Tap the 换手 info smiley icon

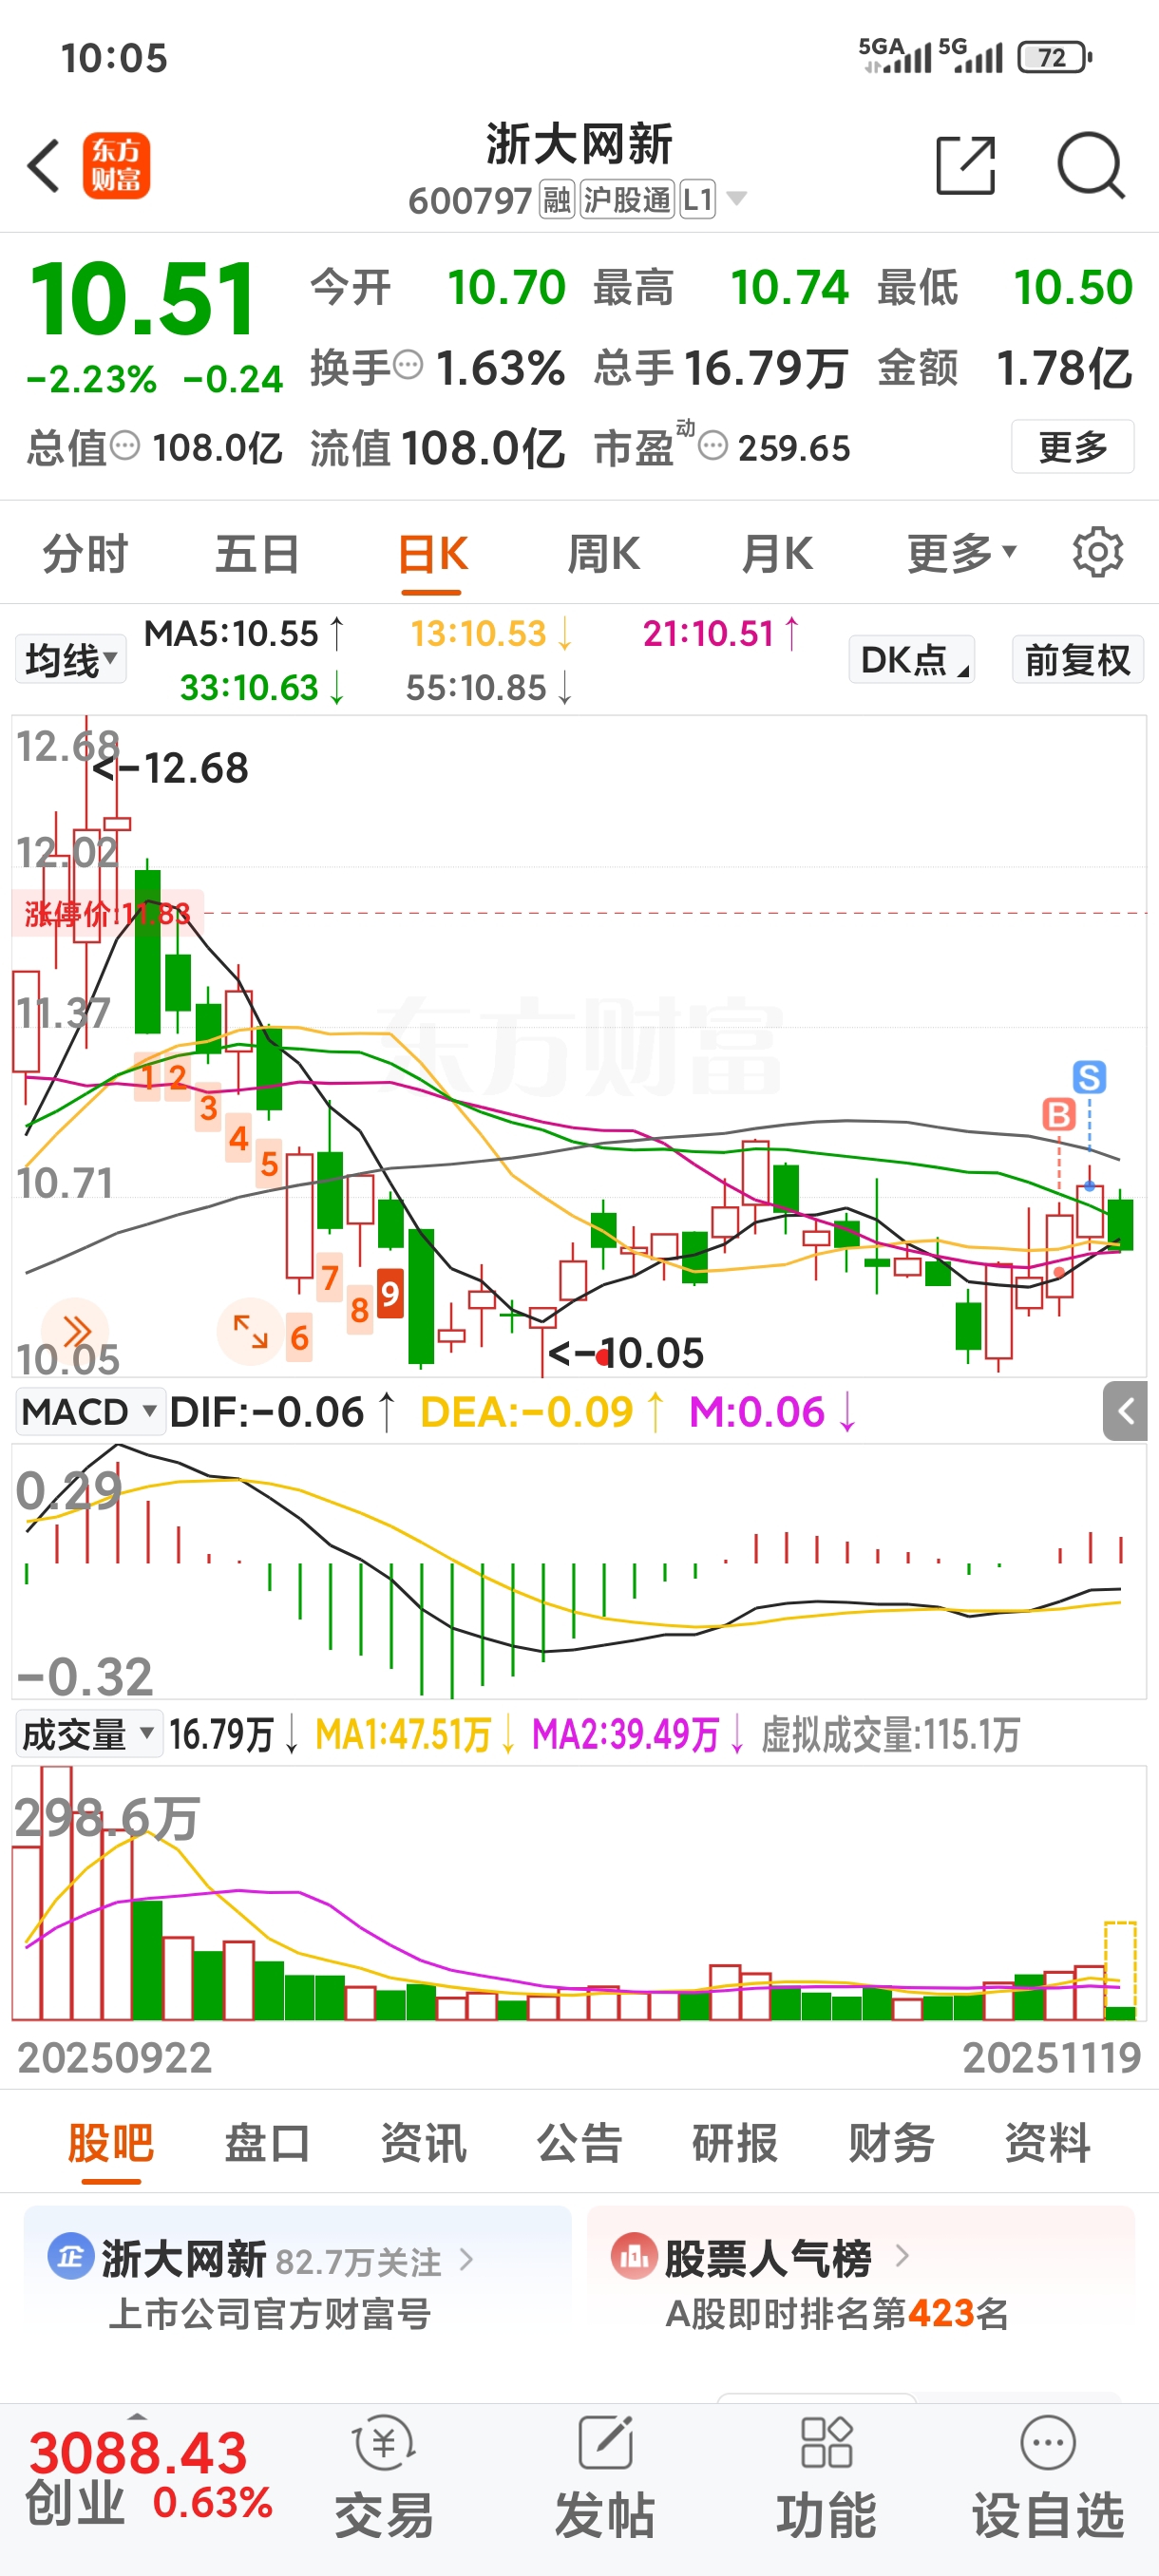tap(408, 365)
